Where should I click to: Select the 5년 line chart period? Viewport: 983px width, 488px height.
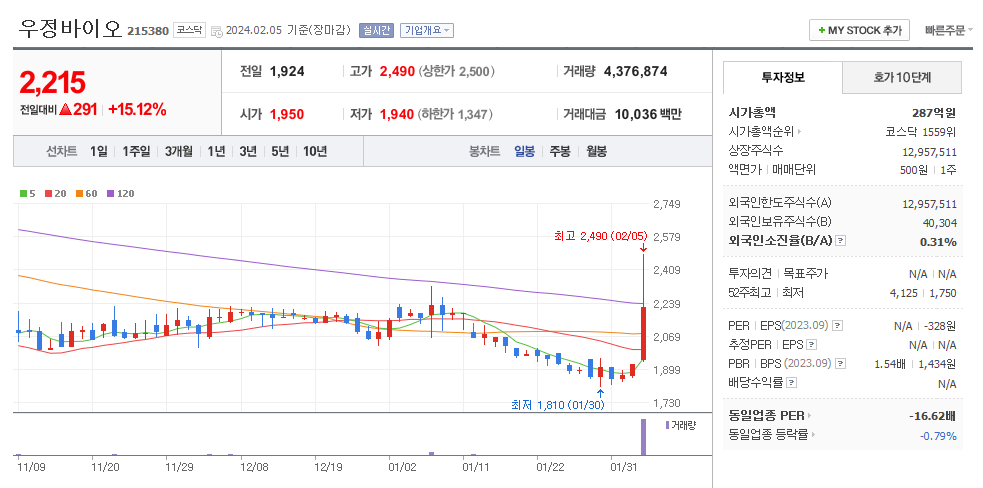pyautogui.click(x=280, y=151)
